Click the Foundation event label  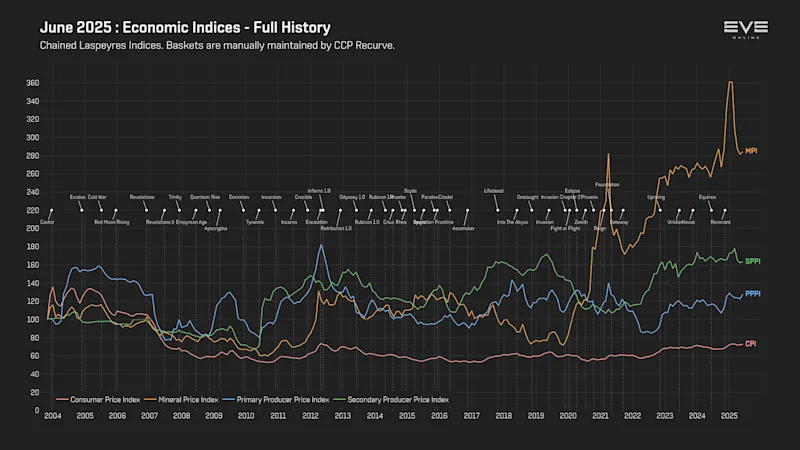click(x=607, y=185)
